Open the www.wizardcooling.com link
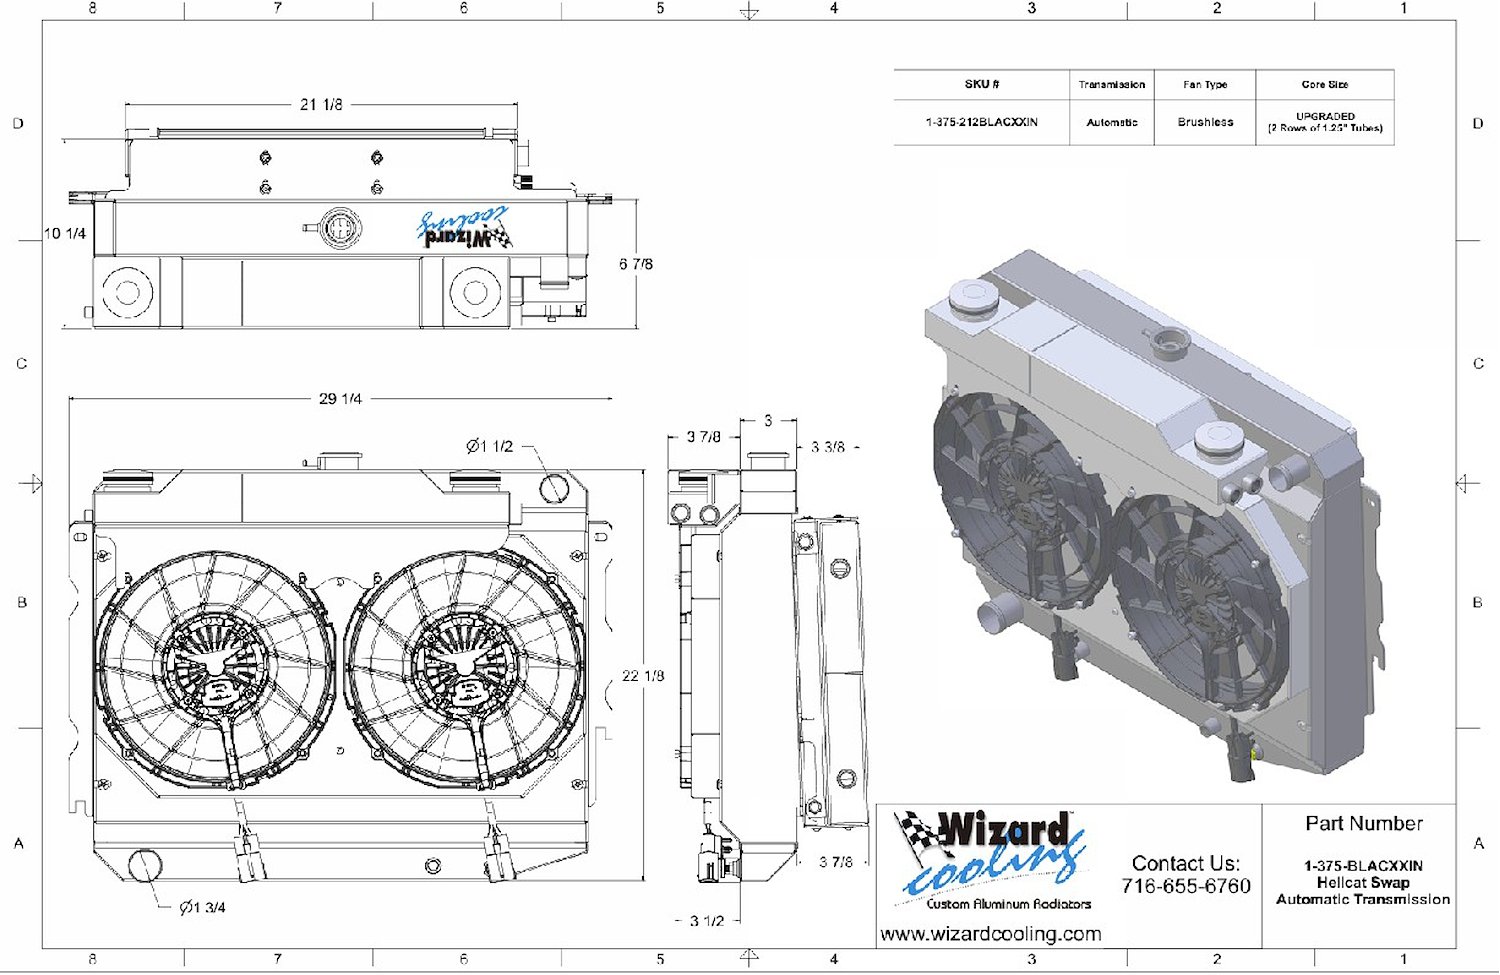1500x975 pixels. (x=990, y=934)
